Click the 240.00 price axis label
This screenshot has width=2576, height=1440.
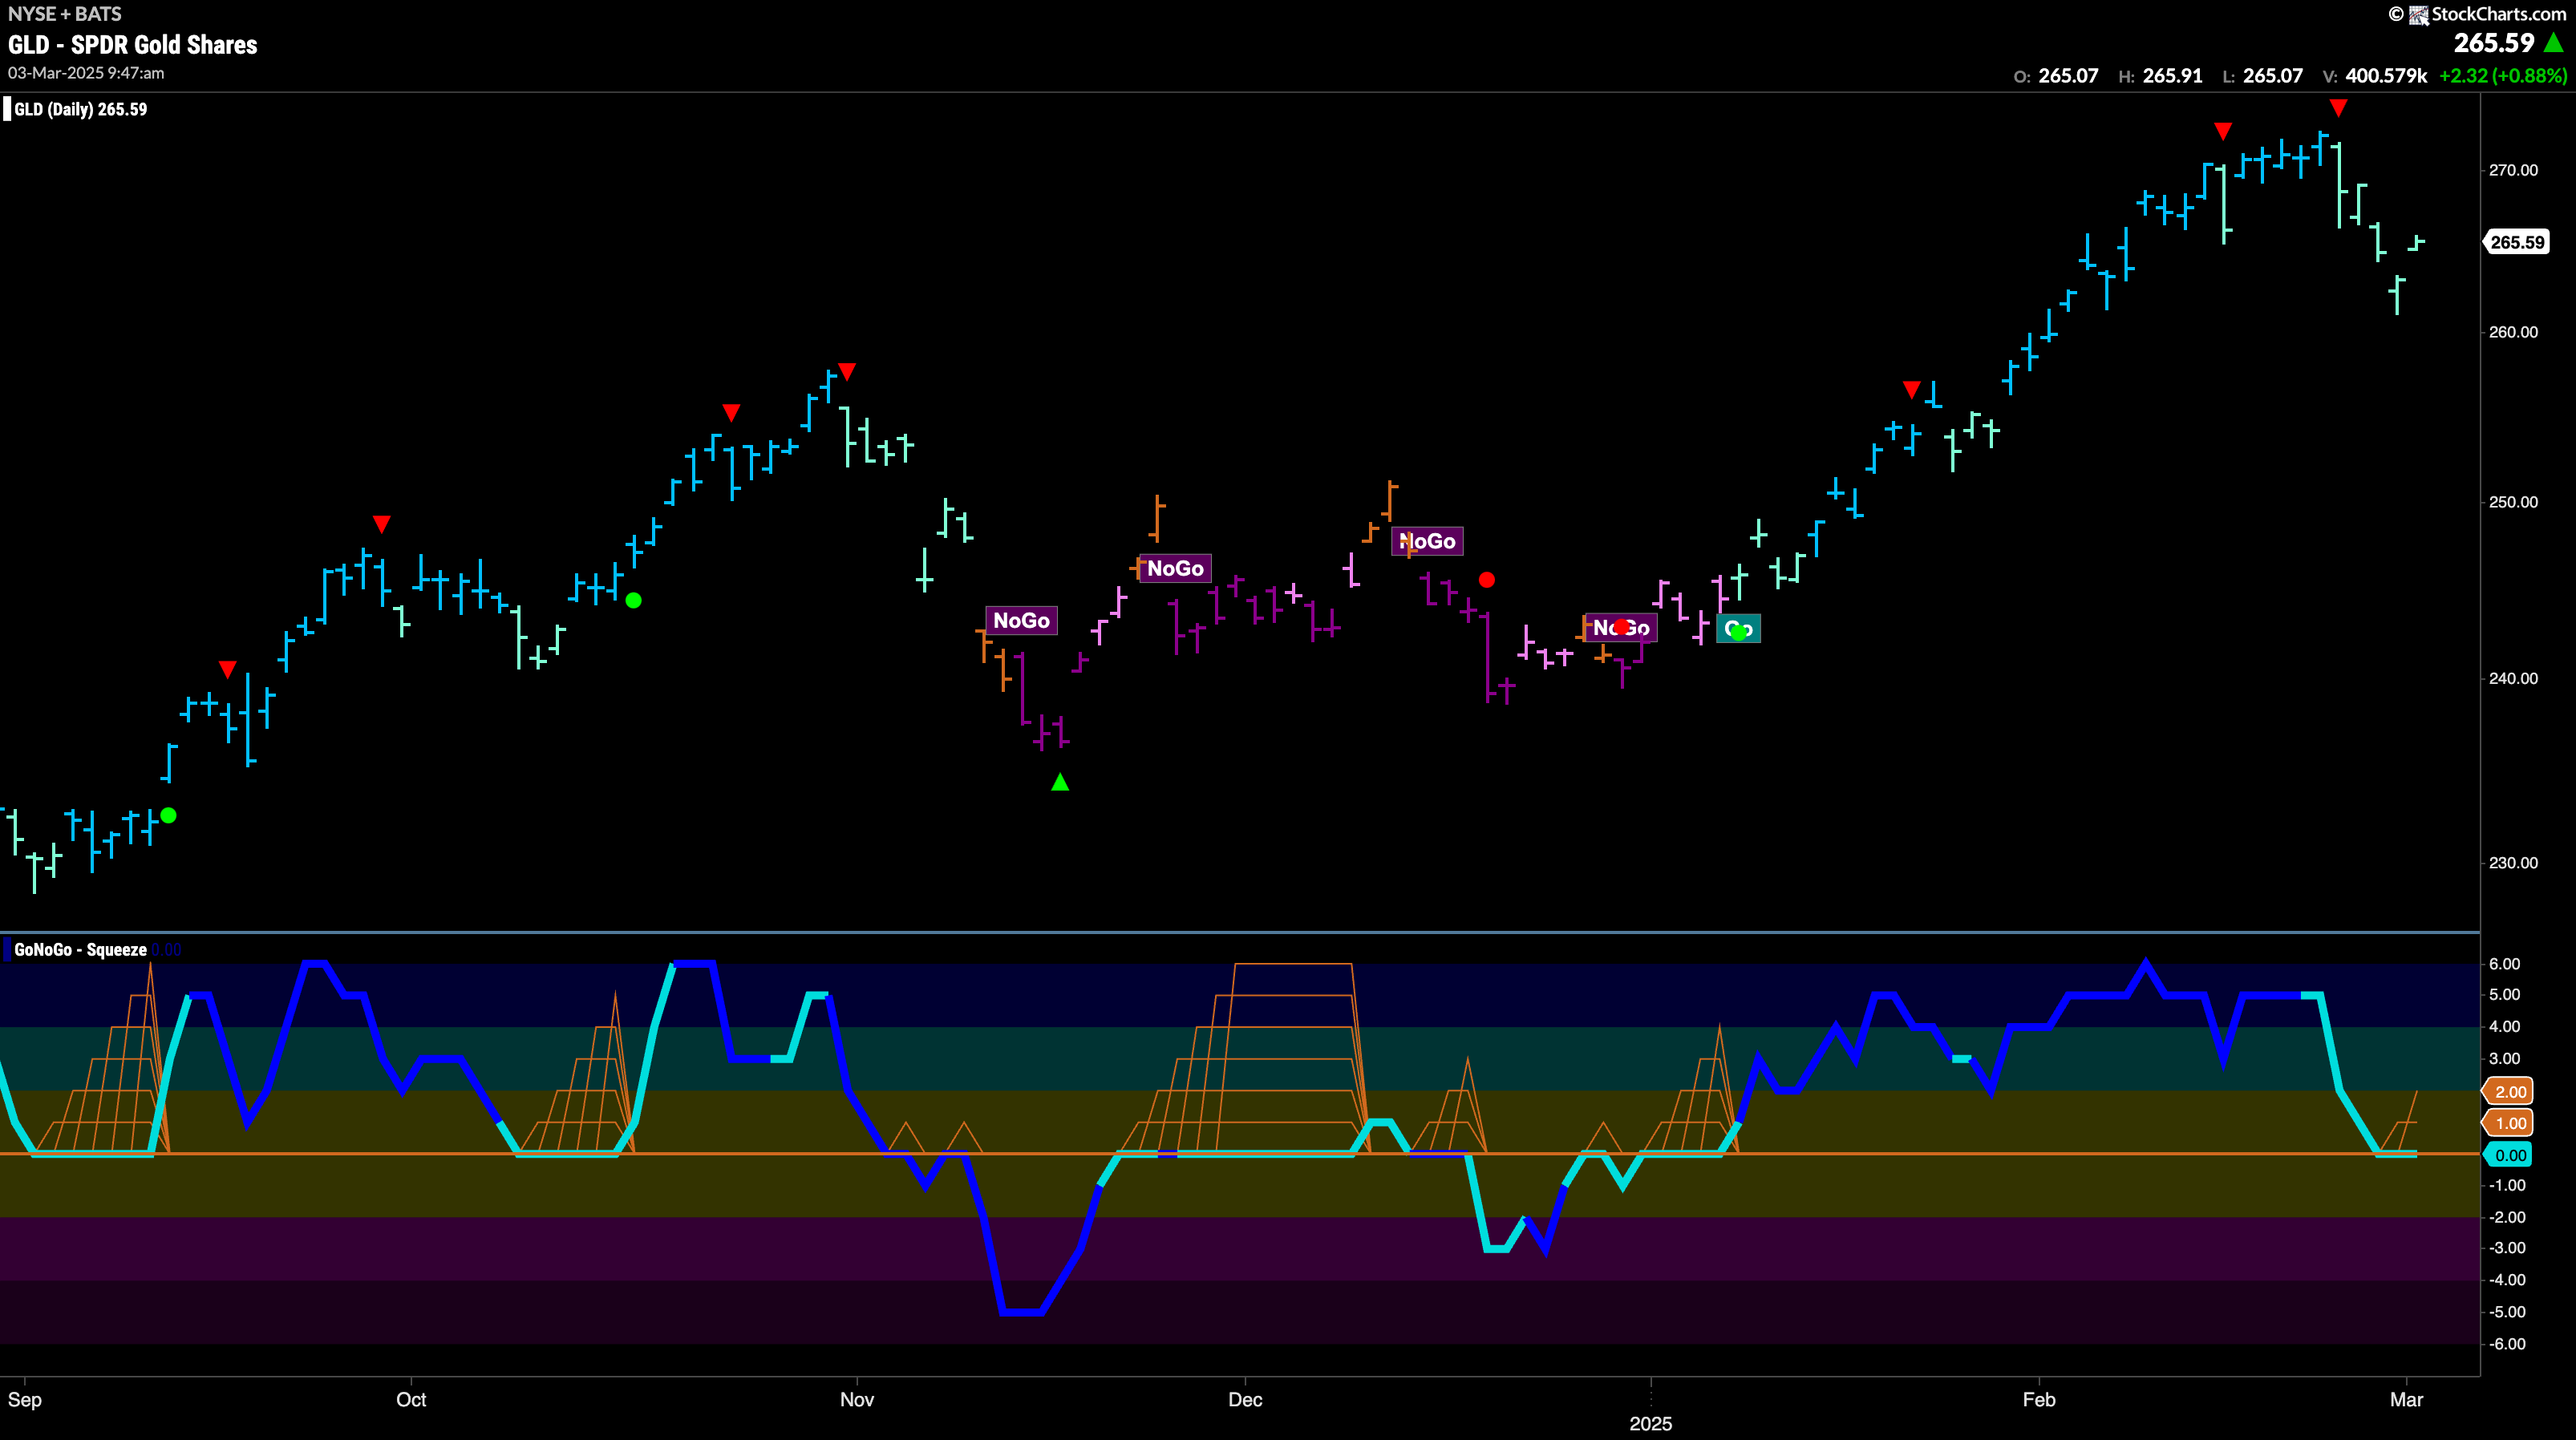[2513, 678]
